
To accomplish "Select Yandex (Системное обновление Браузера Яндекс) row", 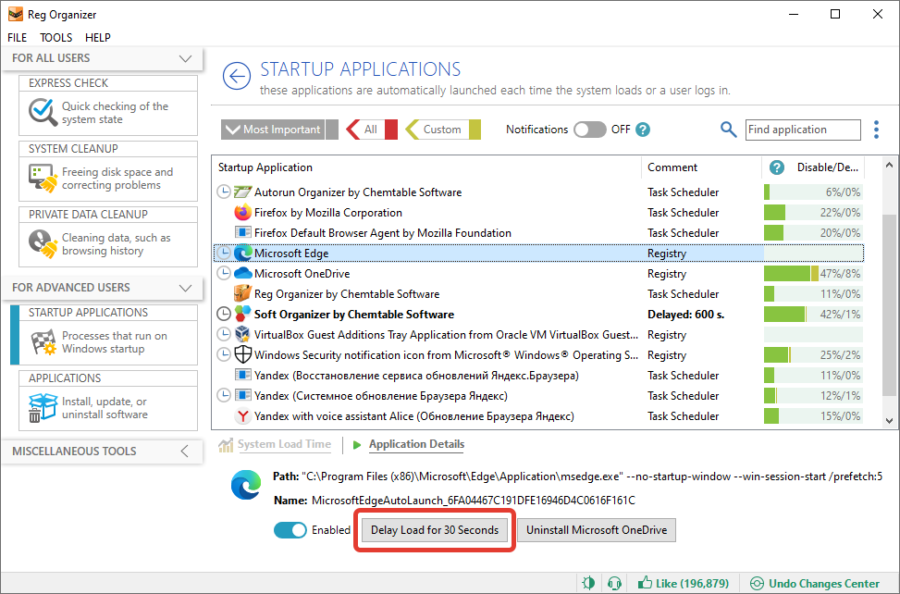I will pos(538,396).
